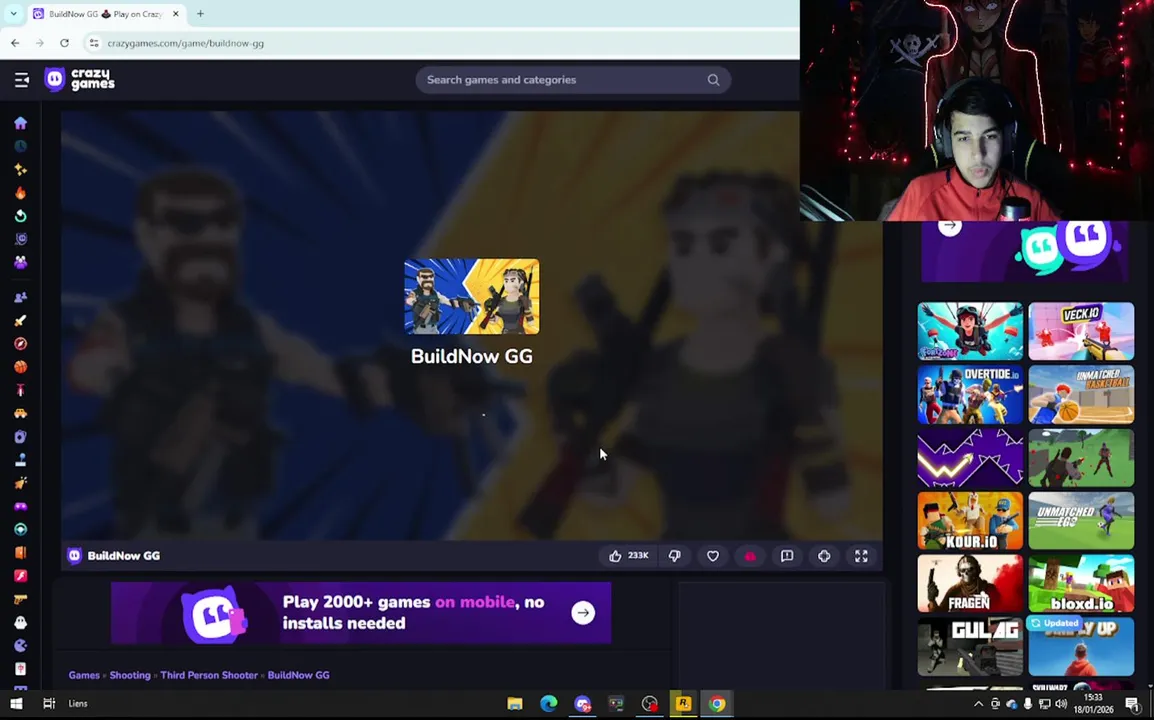Expand the tab search dropdown in Chrome
This screenshot has height=720, width=1154.
tap(13, 13)
